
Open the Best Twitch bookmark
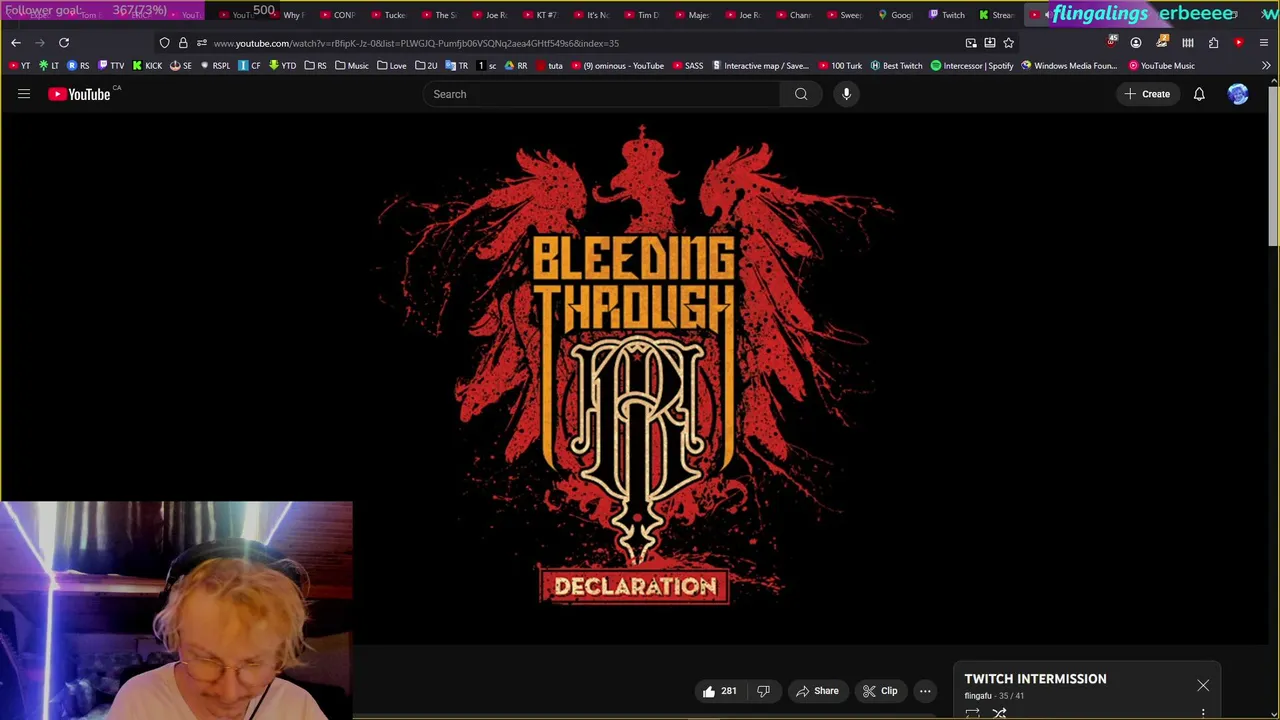click(x=896, y=66)
